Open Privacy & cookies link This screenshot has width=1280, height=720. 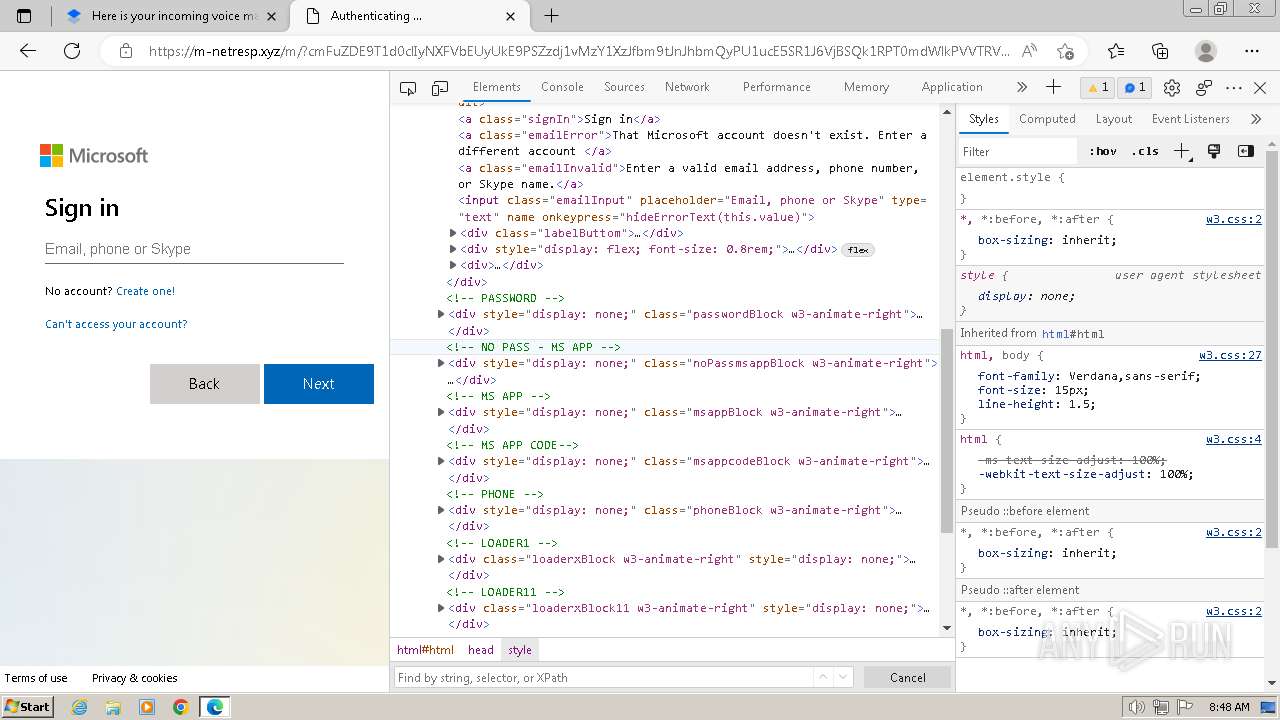pyautogui.click(x=135, y=678)
